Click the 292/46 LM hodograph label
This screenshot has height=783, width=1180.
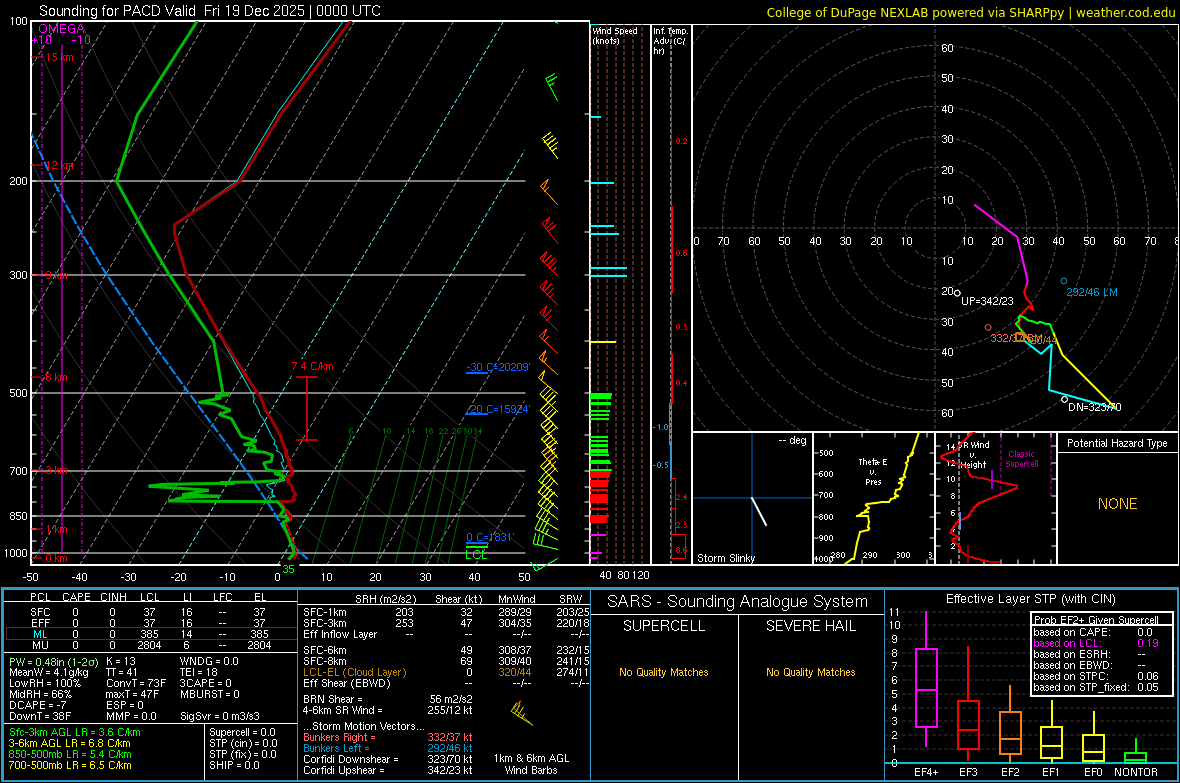(x=1092, y=292)
